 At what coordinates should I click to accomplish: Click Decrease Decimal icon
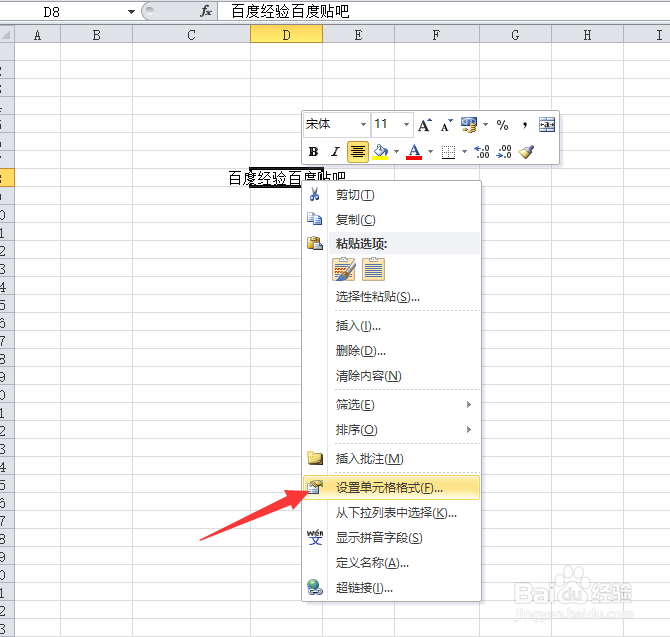pos(504,152)
